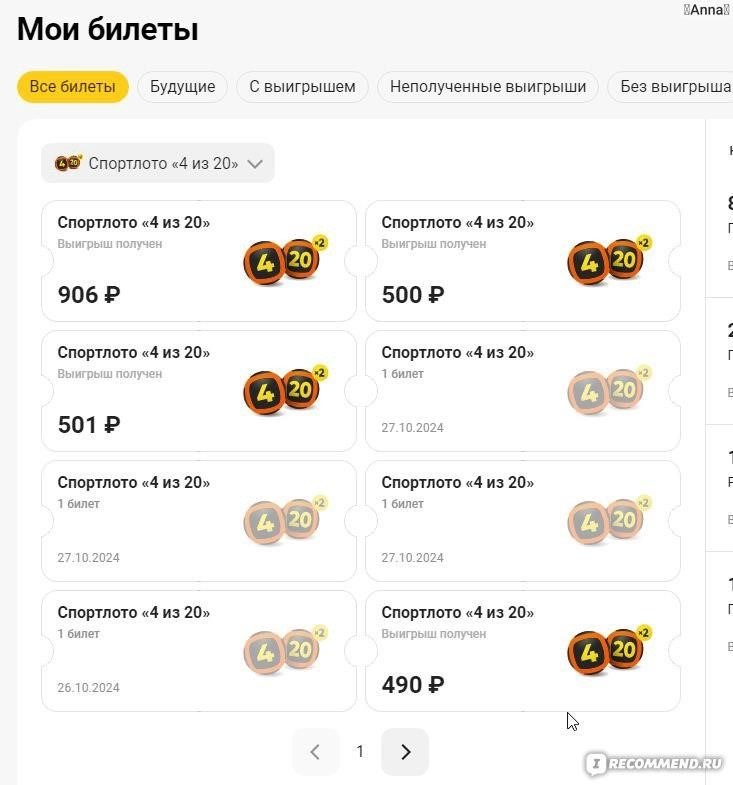This screenshot has width=733, height=785.
Task: Expand the Спортлото «4 из 20» lottery dropdown
Action: tap(158, 163)
